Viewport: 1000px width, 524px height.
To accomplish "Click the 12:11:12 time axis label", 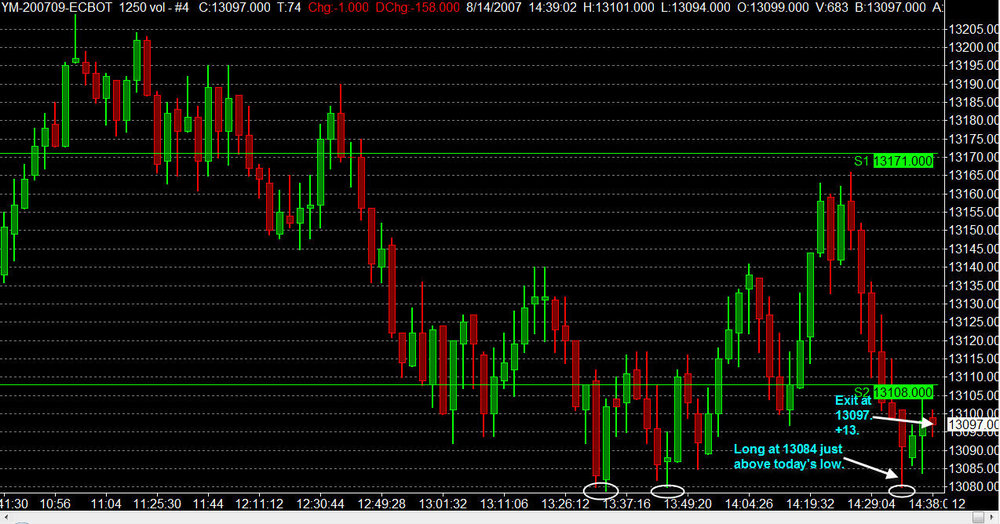I will pos(259,504).
